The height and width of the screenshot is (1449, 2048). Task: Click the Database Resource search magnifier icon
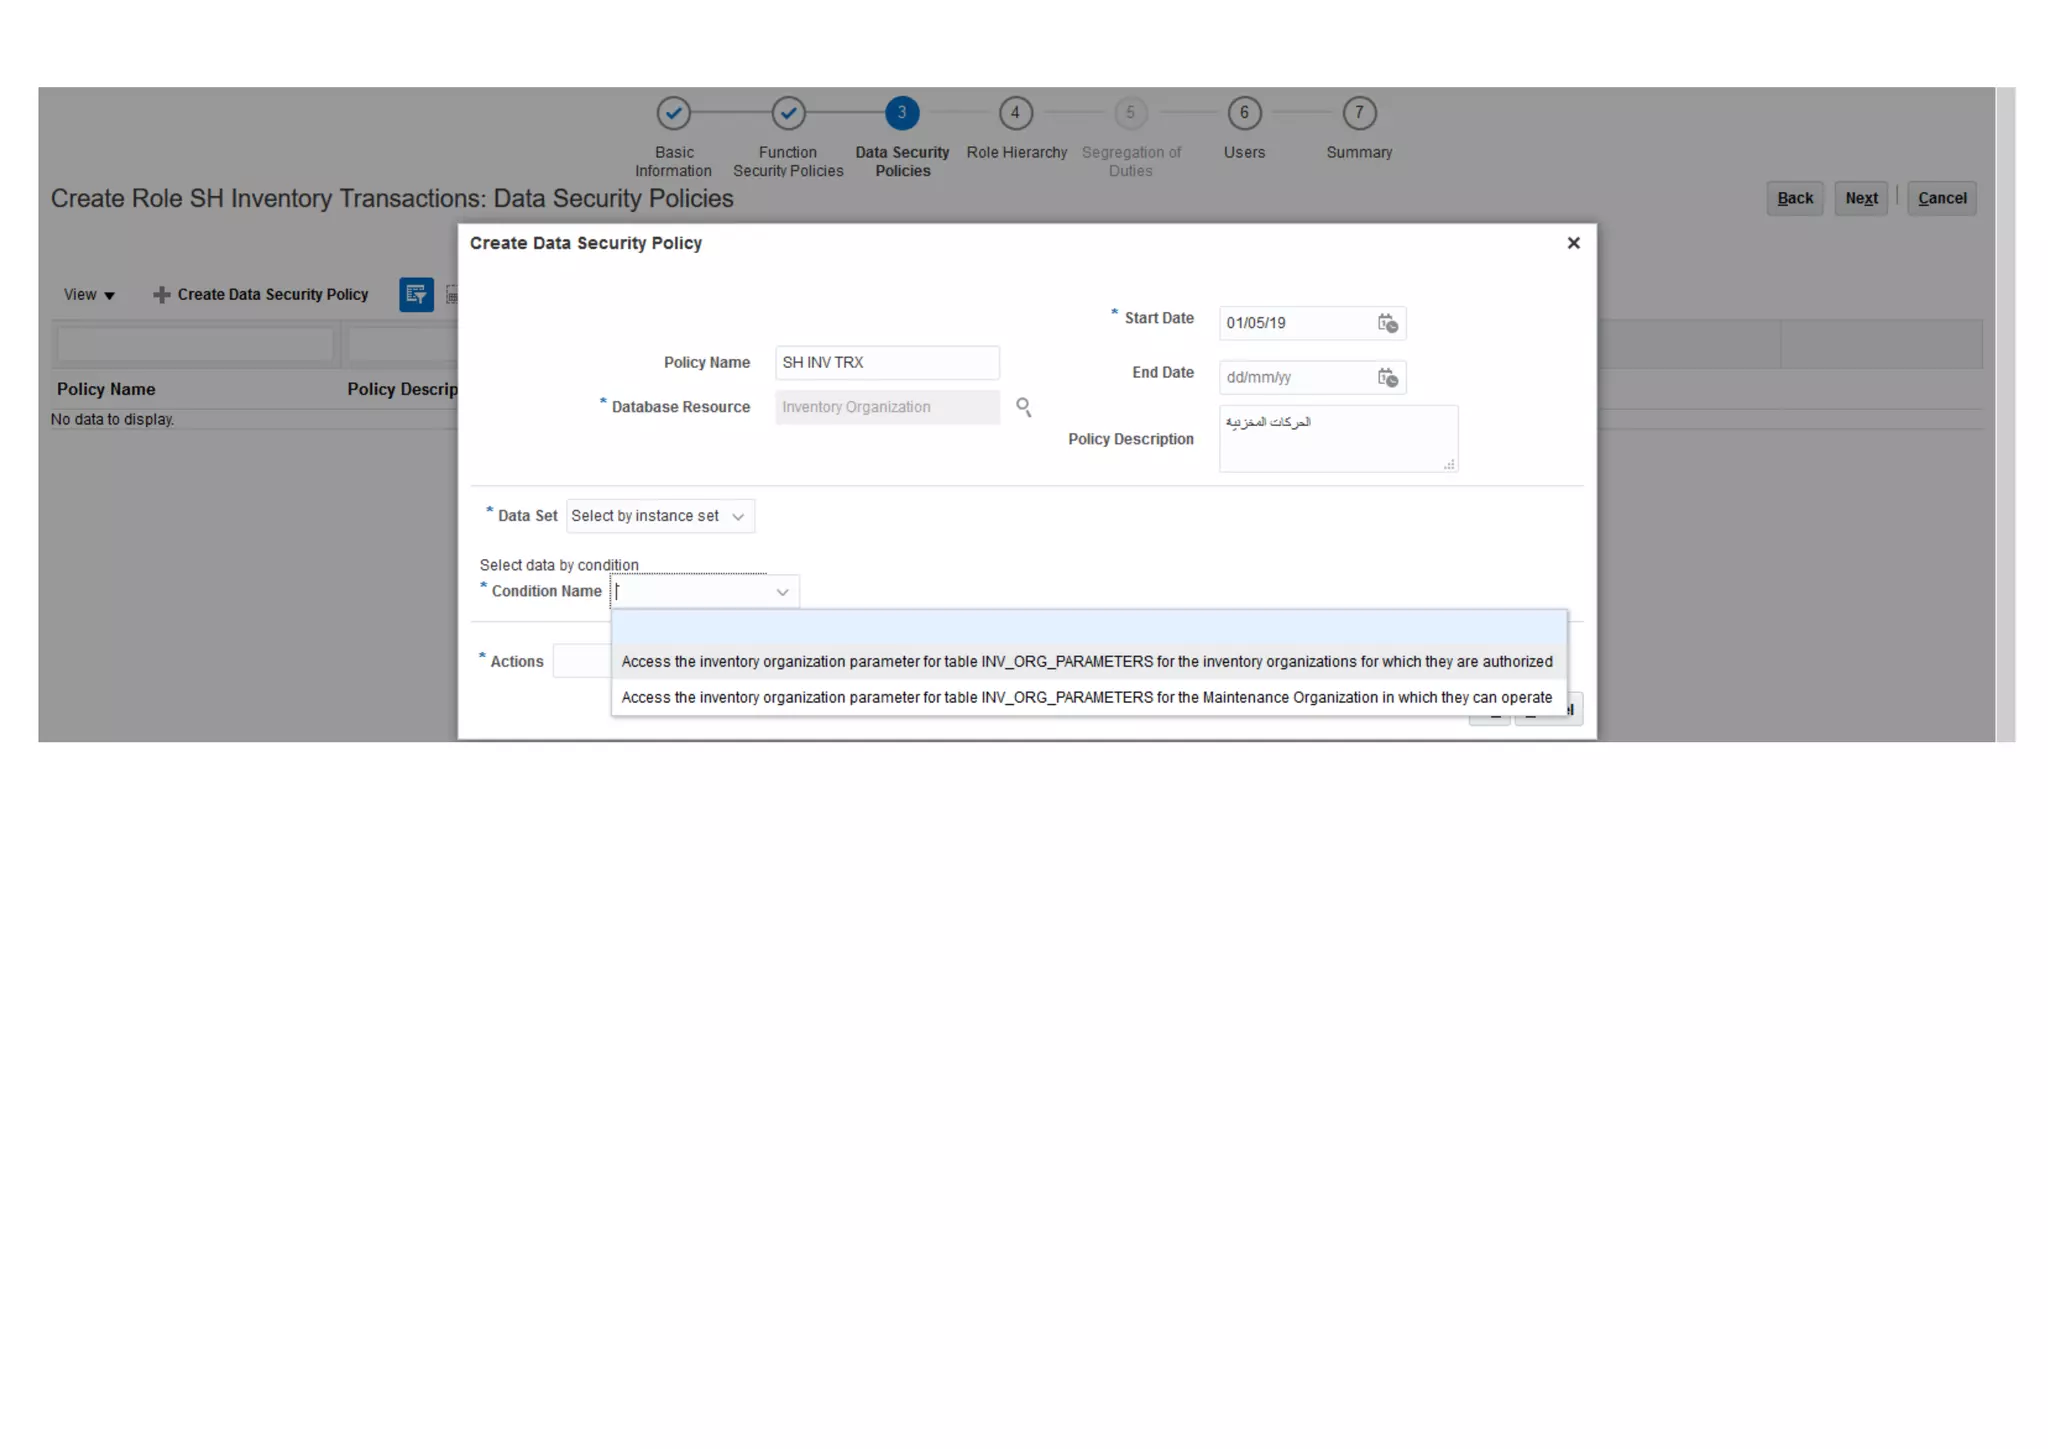pyautogui.click(x=1023, y=407)
